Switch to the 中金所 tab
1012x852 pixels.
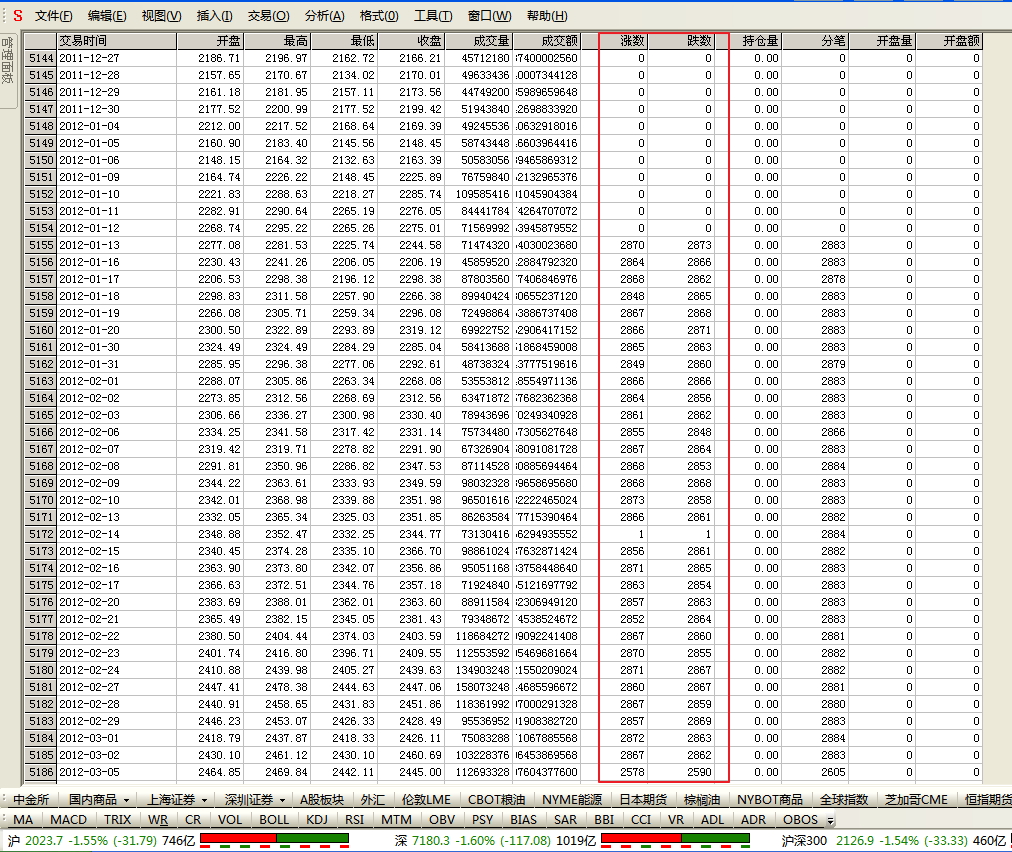coord(31,800)
